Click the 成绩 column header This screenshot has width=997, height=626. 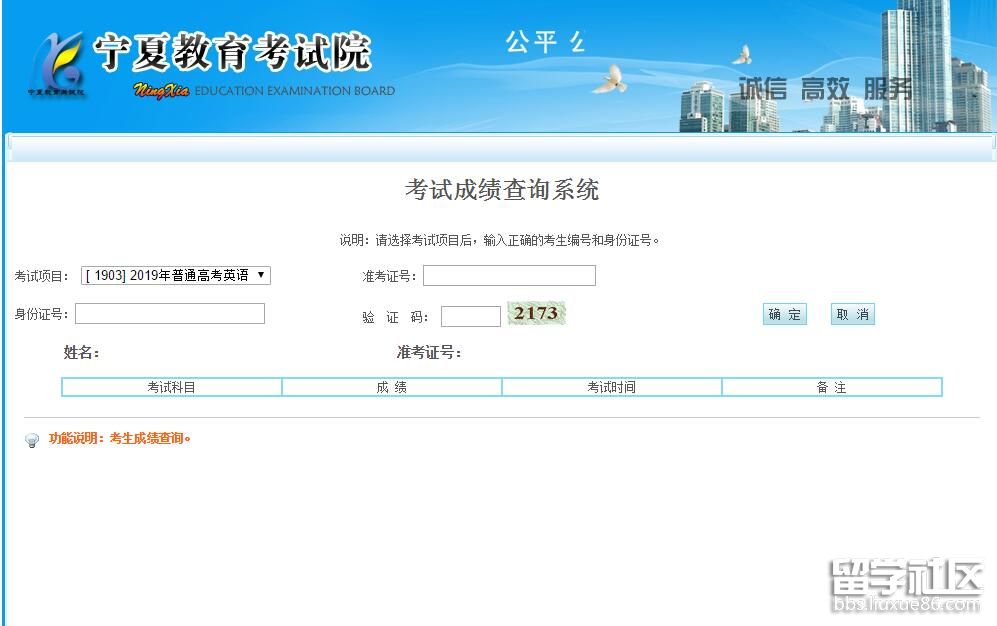tap(392, 387)
